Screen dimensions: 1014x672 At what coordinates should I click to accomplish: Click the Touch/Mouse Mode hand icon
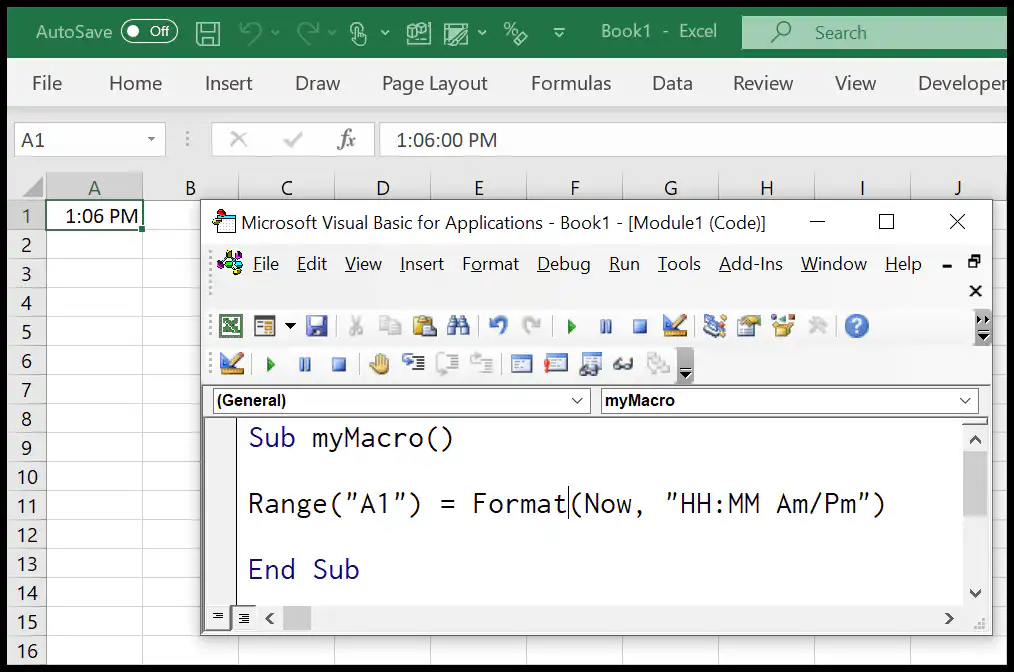click(358, 33)
